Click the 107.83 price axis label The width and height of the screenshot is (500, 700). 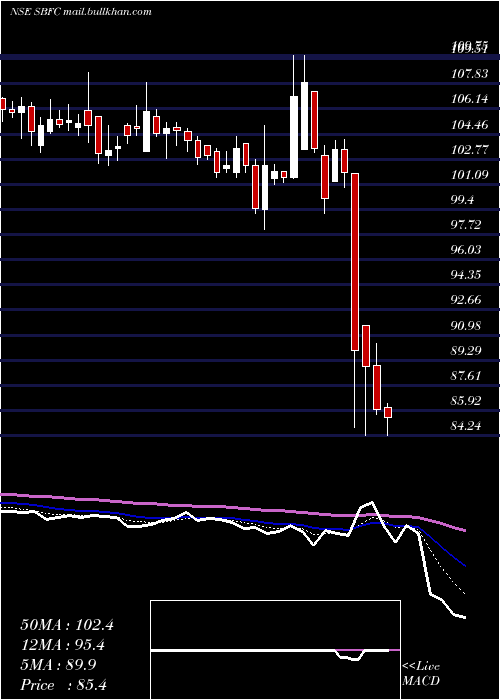(470, 74)
